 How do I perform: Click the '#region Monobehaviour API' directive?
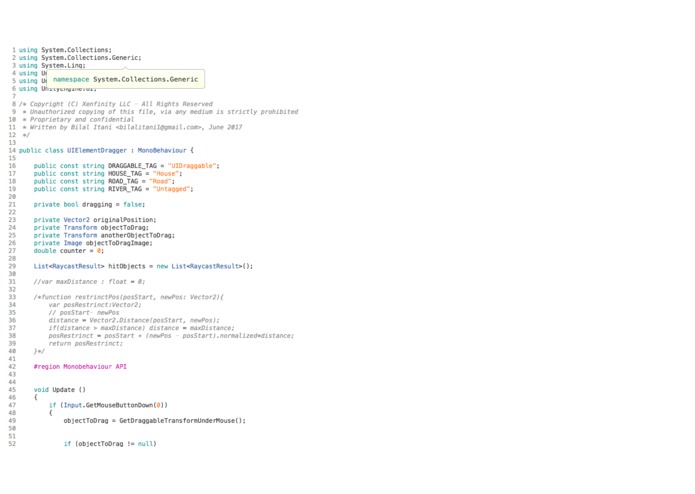80,367
